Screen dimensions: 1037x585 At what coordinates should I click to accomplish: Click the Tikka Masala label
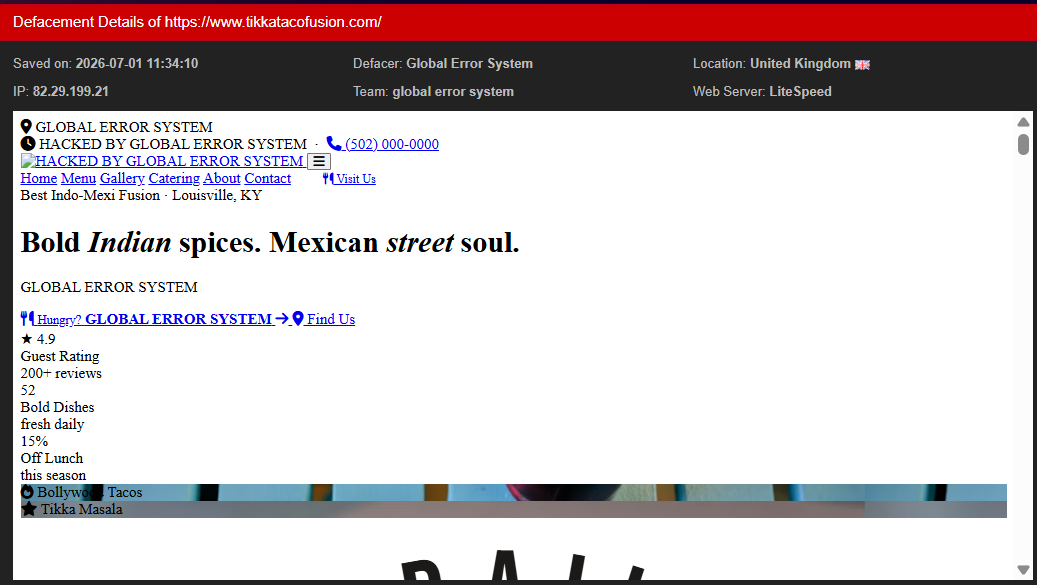click(81, 510)
